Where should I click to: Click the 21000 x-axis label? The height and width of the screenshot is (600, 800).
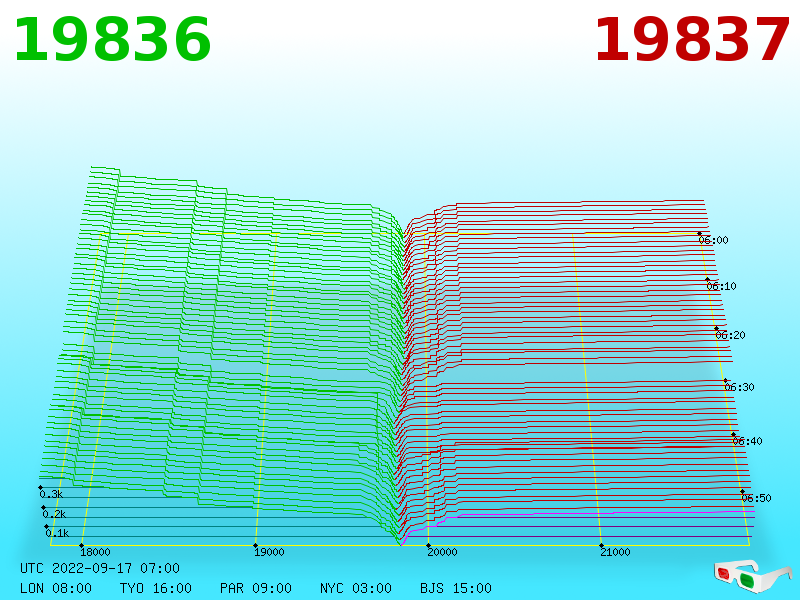[615, 552]
